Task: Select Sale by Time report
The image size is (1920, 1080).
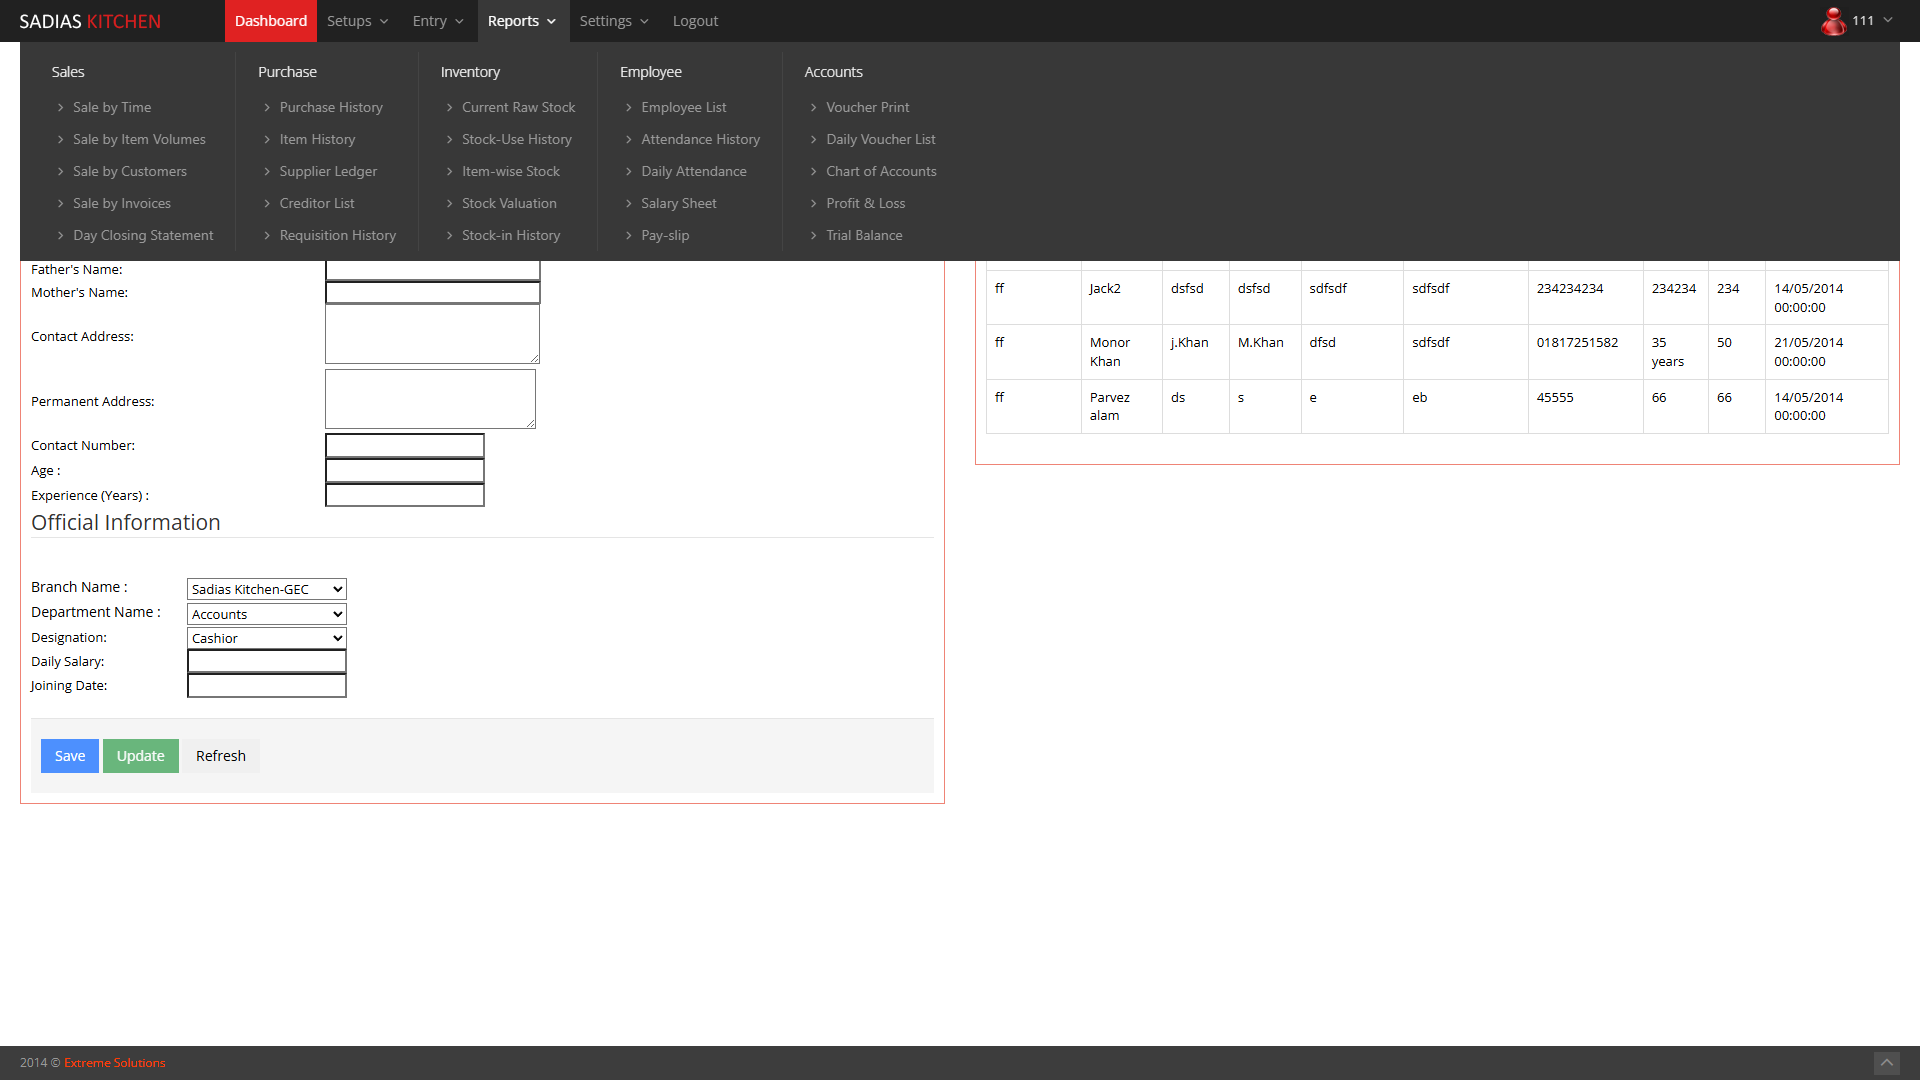Action: point(112,107)
